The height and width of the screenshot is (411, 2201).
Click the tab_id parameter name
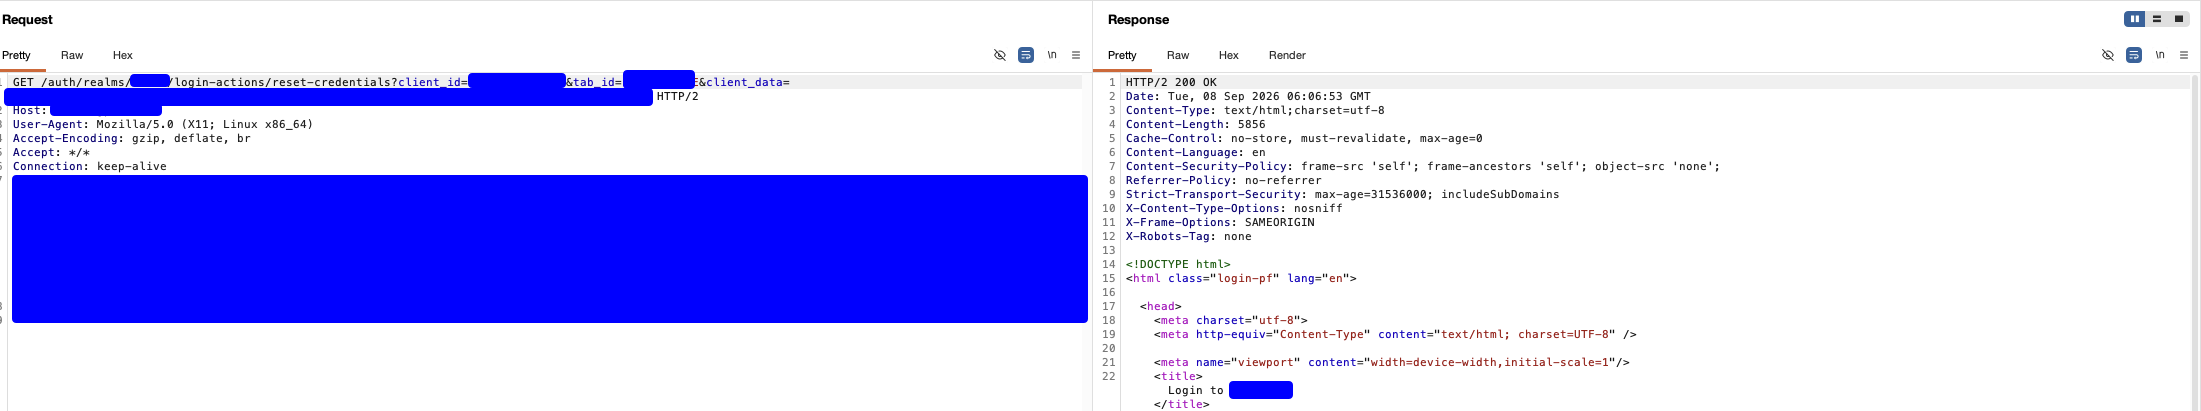(x=594, y=82)
